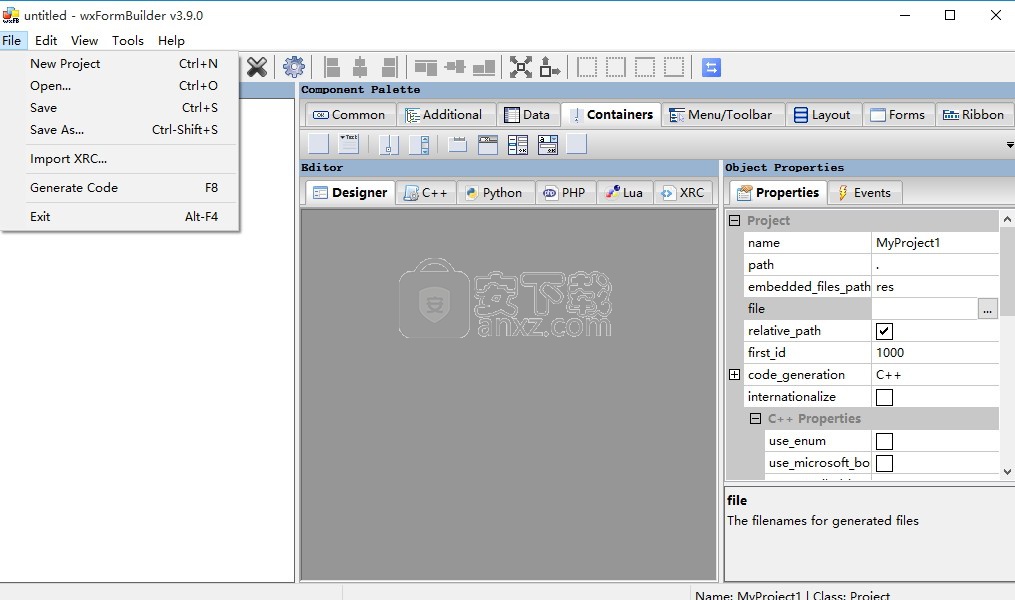Pick the wxScrolledWindow palette icon

click(419, 144)
